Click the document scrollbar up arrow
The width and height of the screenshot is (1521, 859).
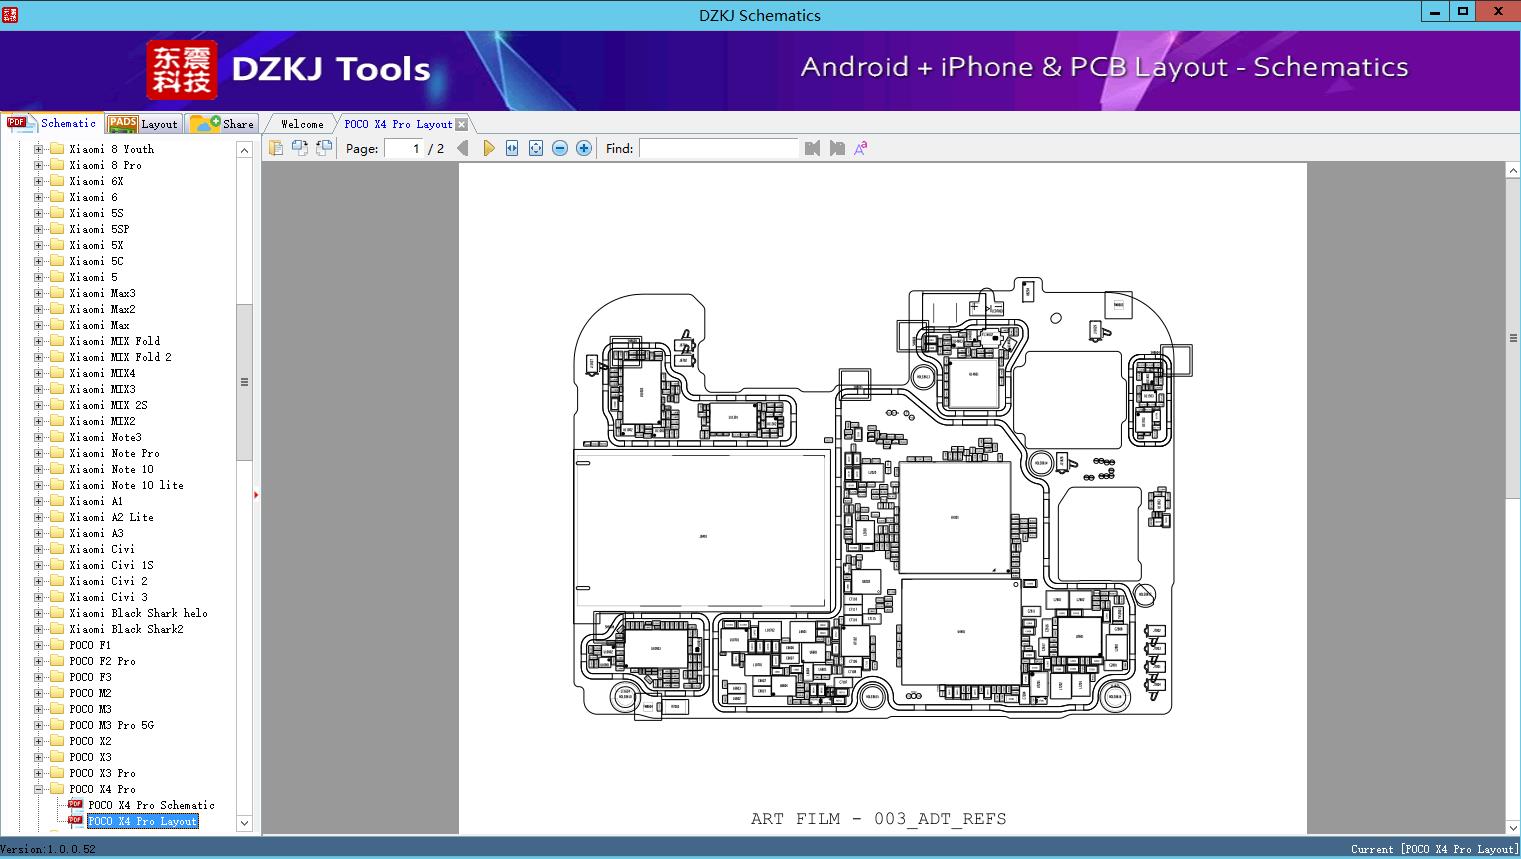(1513, 171)
